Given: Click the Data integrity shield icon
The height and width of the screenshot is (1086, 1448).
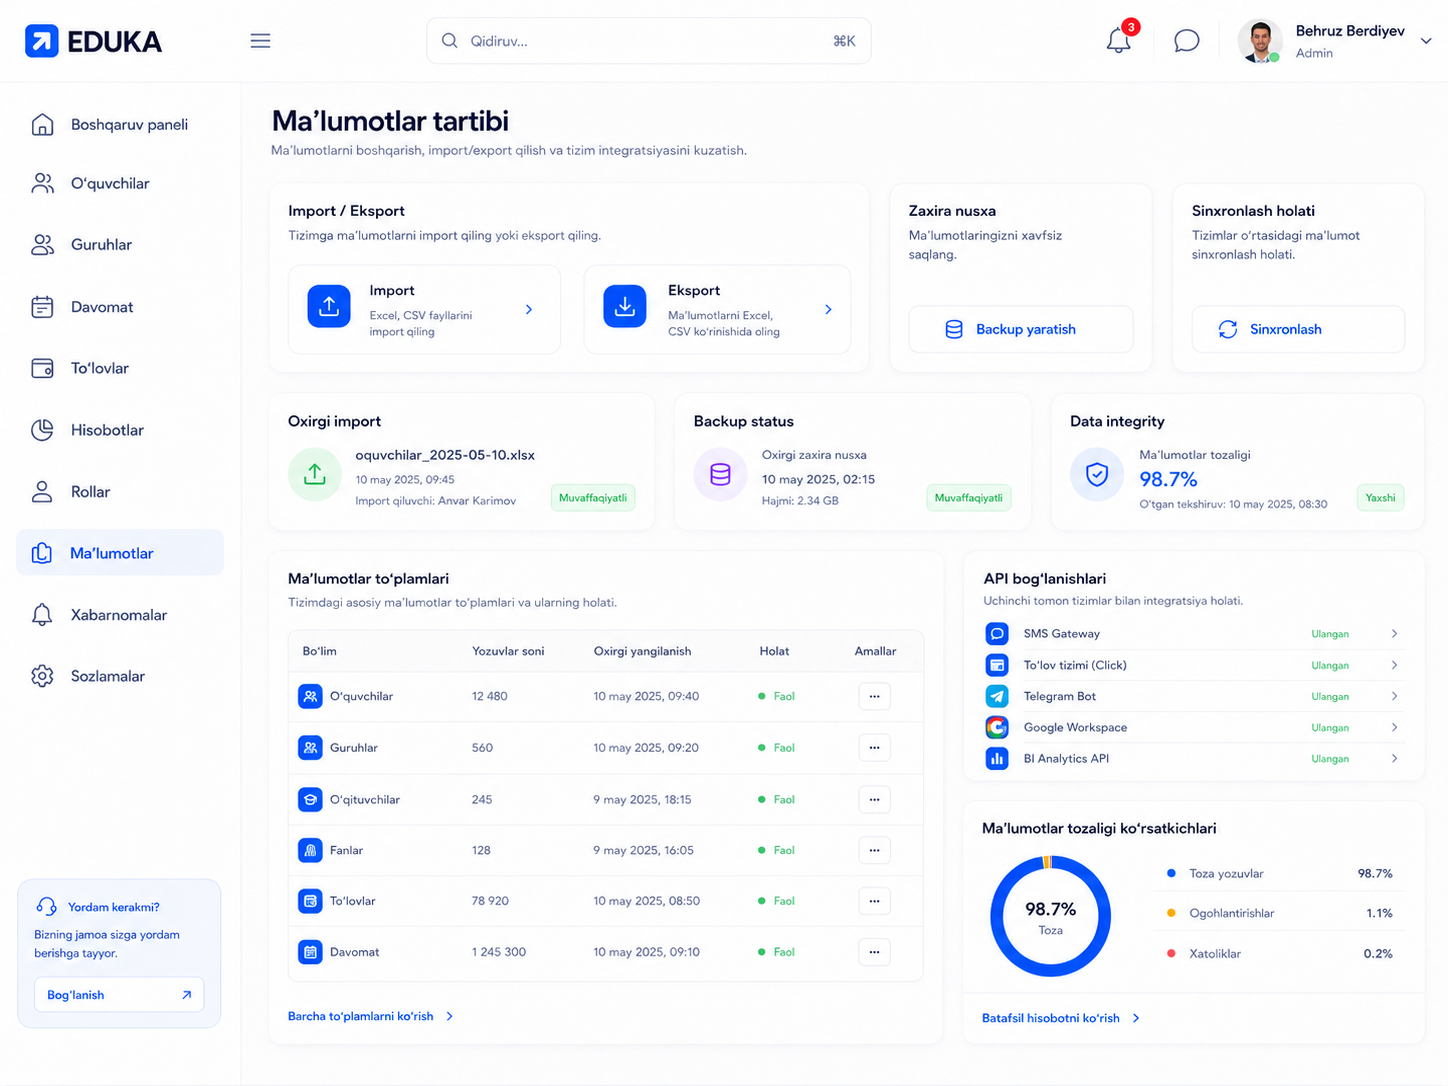Looking at the screenshot, I should coord(1097,475).
